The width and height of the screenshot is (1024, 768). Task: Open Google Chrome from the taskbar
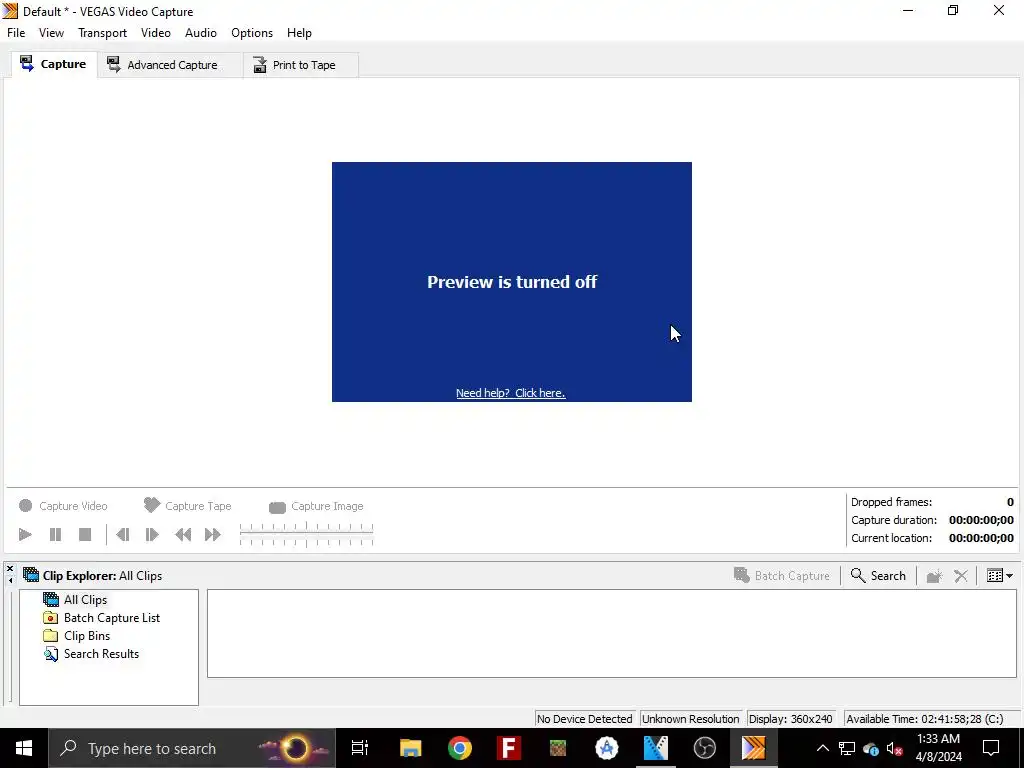click(460, 748)
